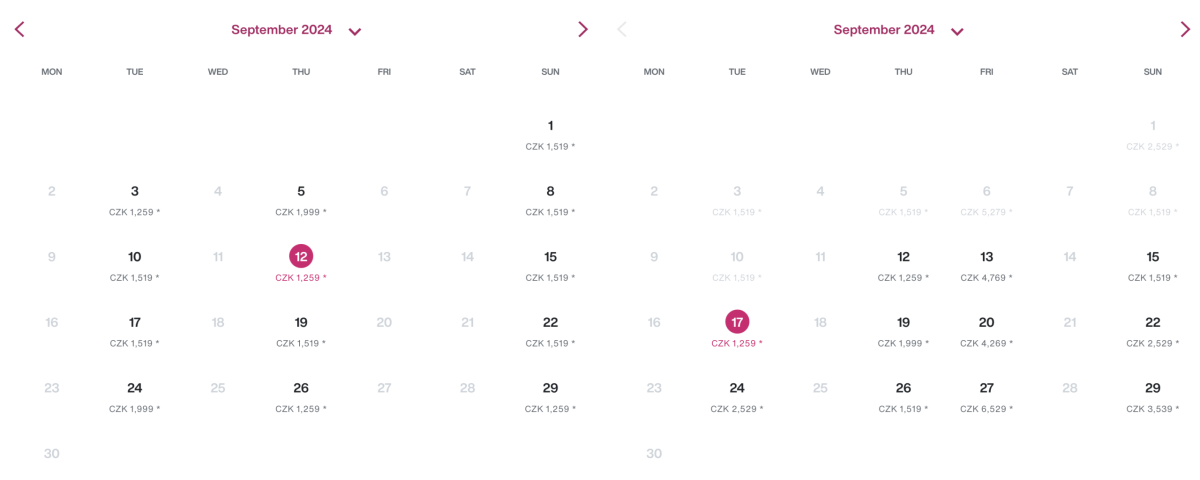Pick September 26 in left calendar
This screenshot has height=480, width=1200.
[301, 389]
